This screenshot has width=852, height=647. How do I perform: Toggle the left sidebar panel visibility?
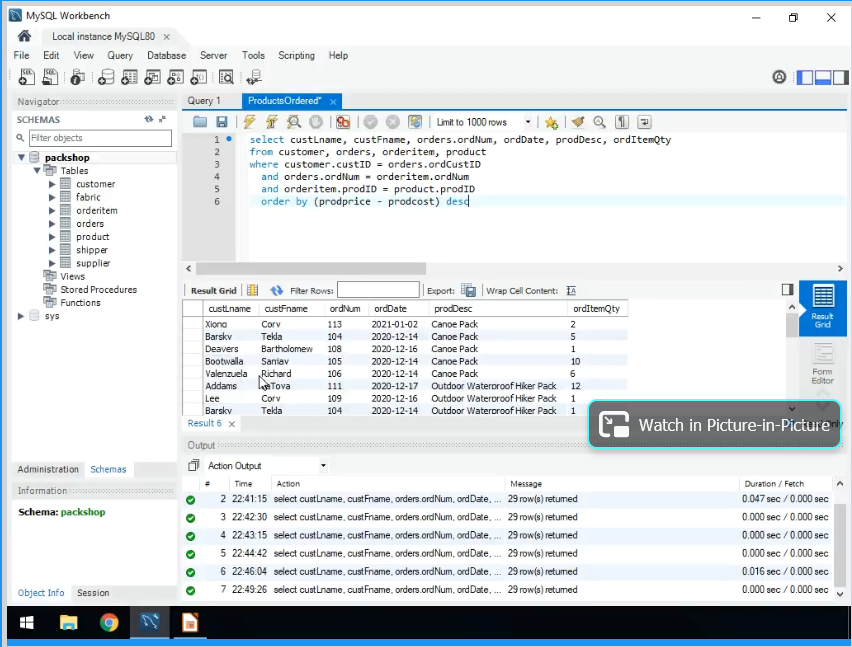point(806,77)
